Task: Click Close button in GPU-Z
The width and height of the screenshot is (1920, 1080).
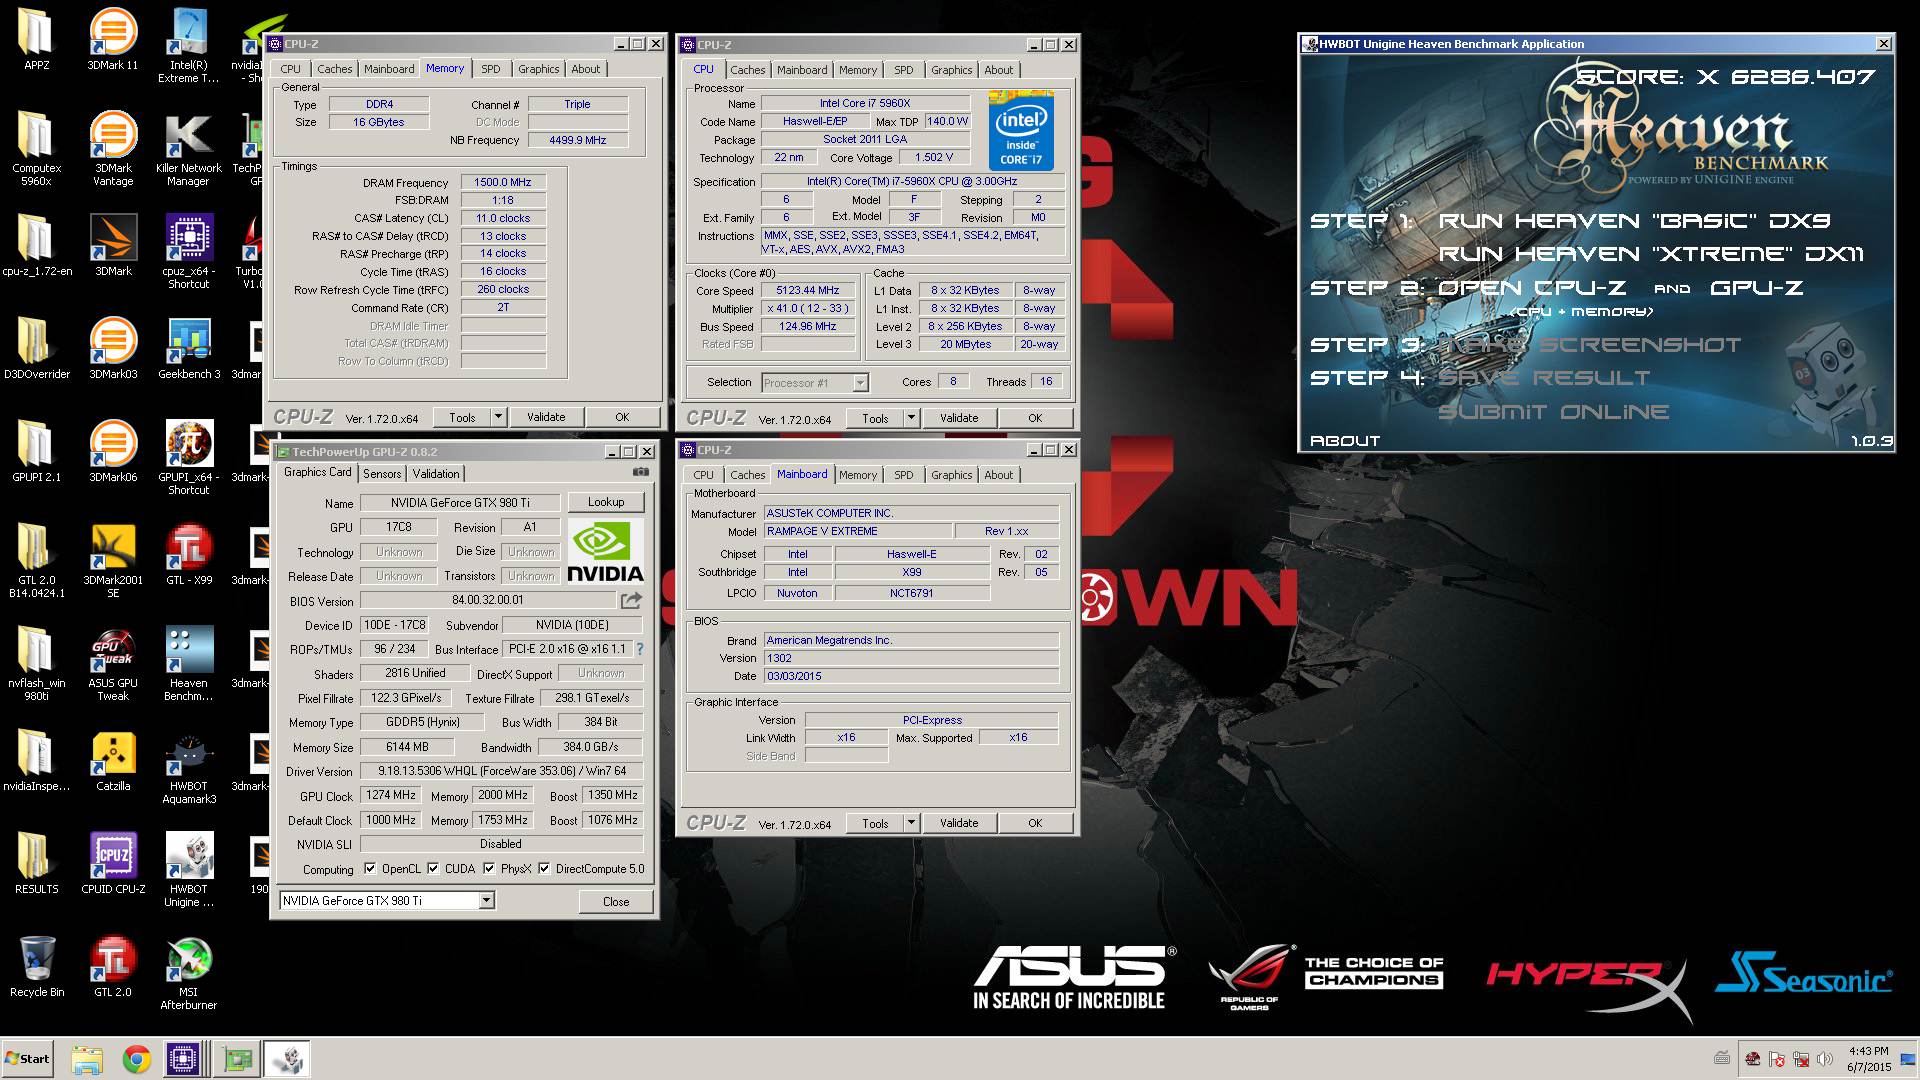Action: (616, 901)
